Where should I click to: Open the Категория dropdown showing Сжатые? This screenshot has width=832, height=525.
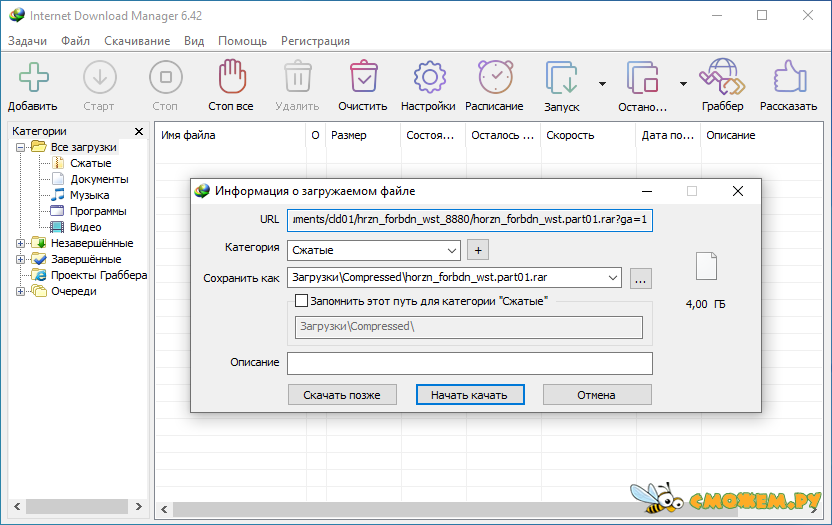pos(374,250)
